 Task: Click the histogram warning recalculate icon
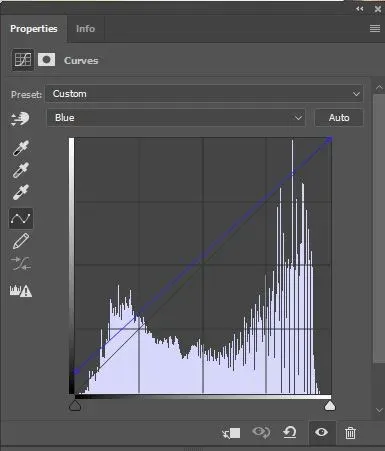pos(21,291)
